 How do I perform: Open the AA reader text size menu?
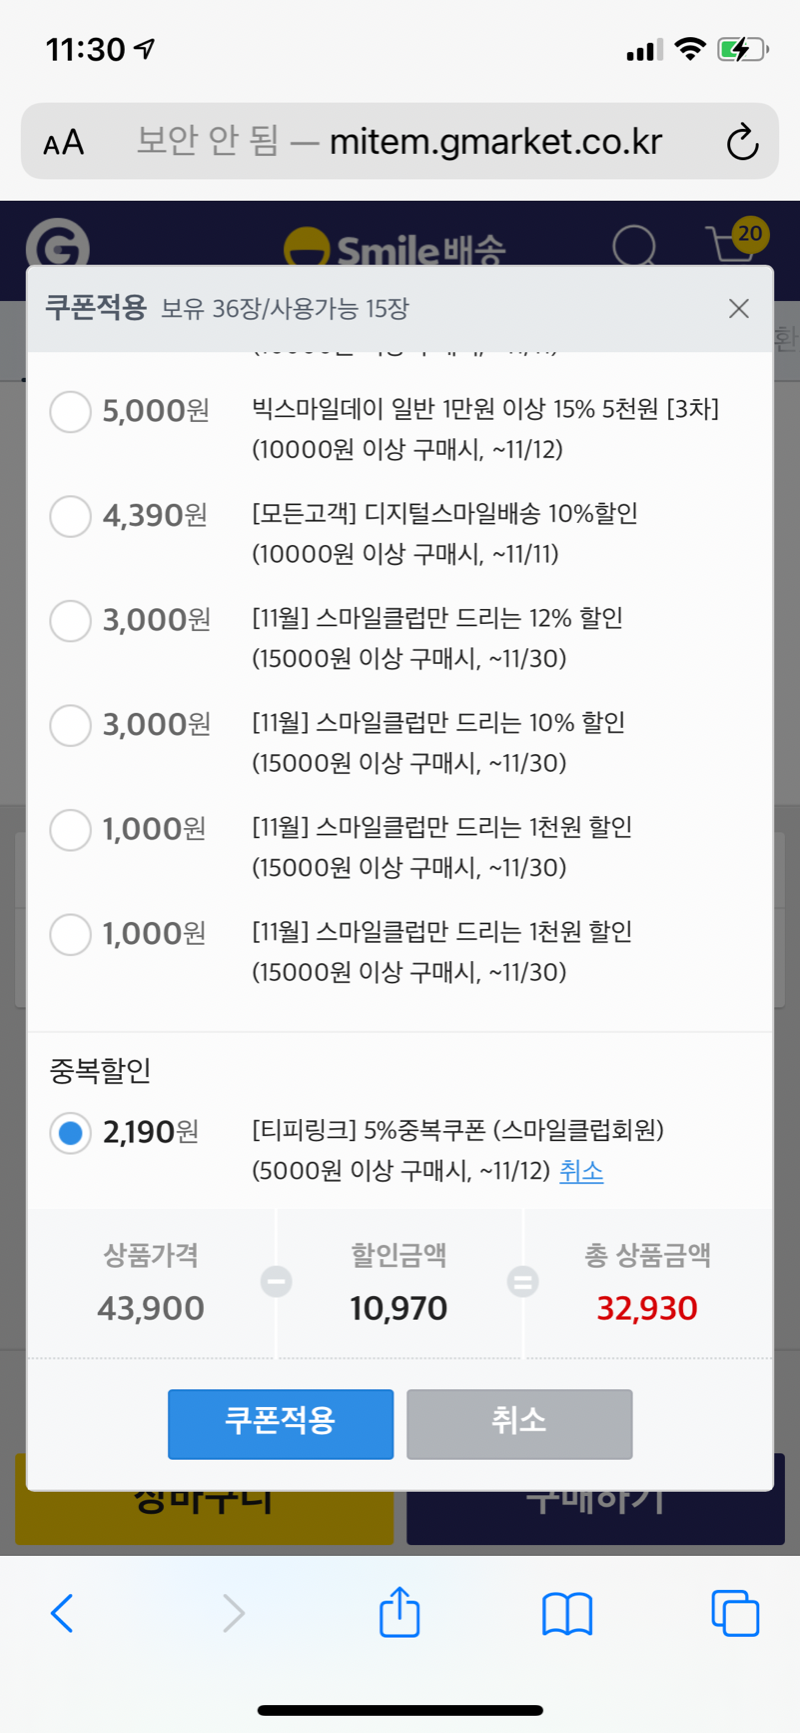(64, 143)
